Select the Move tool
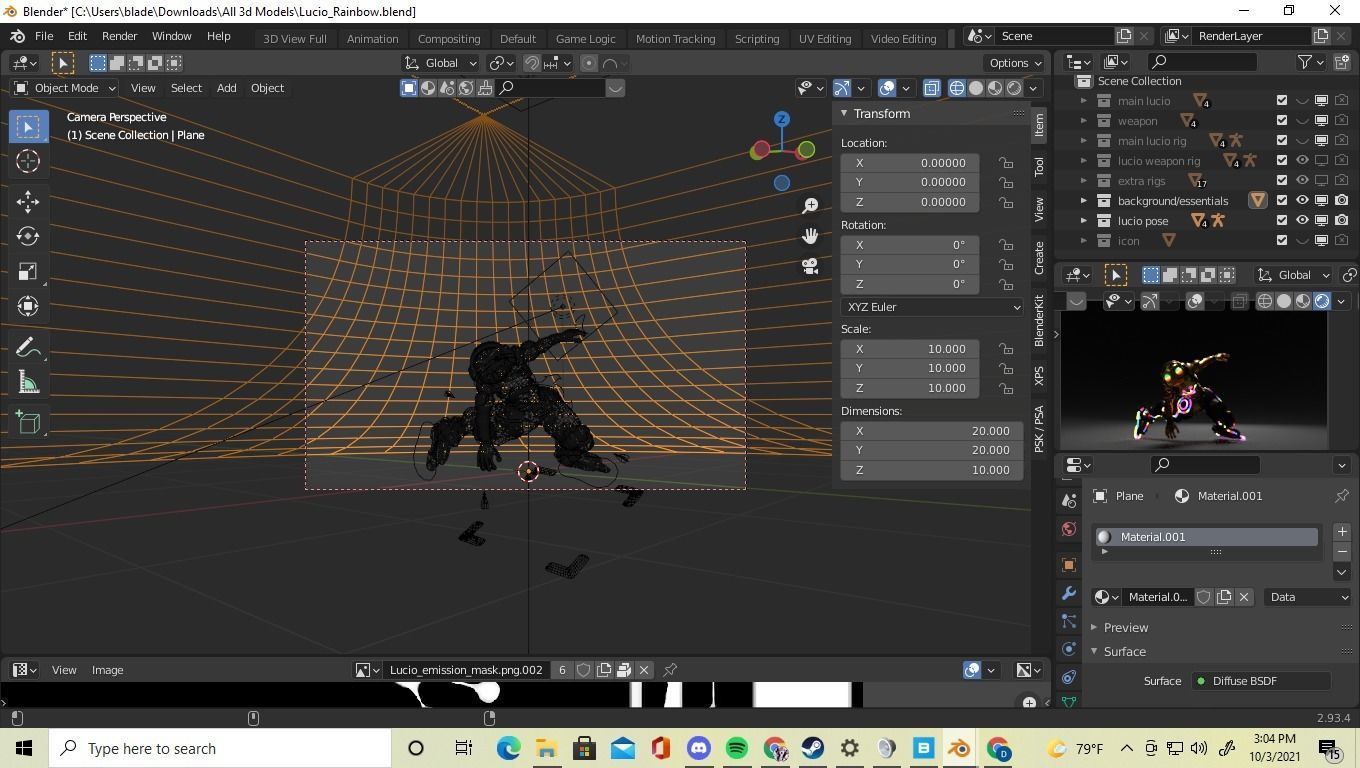This screenshot has height=768, width=1360. coord(28,201)
